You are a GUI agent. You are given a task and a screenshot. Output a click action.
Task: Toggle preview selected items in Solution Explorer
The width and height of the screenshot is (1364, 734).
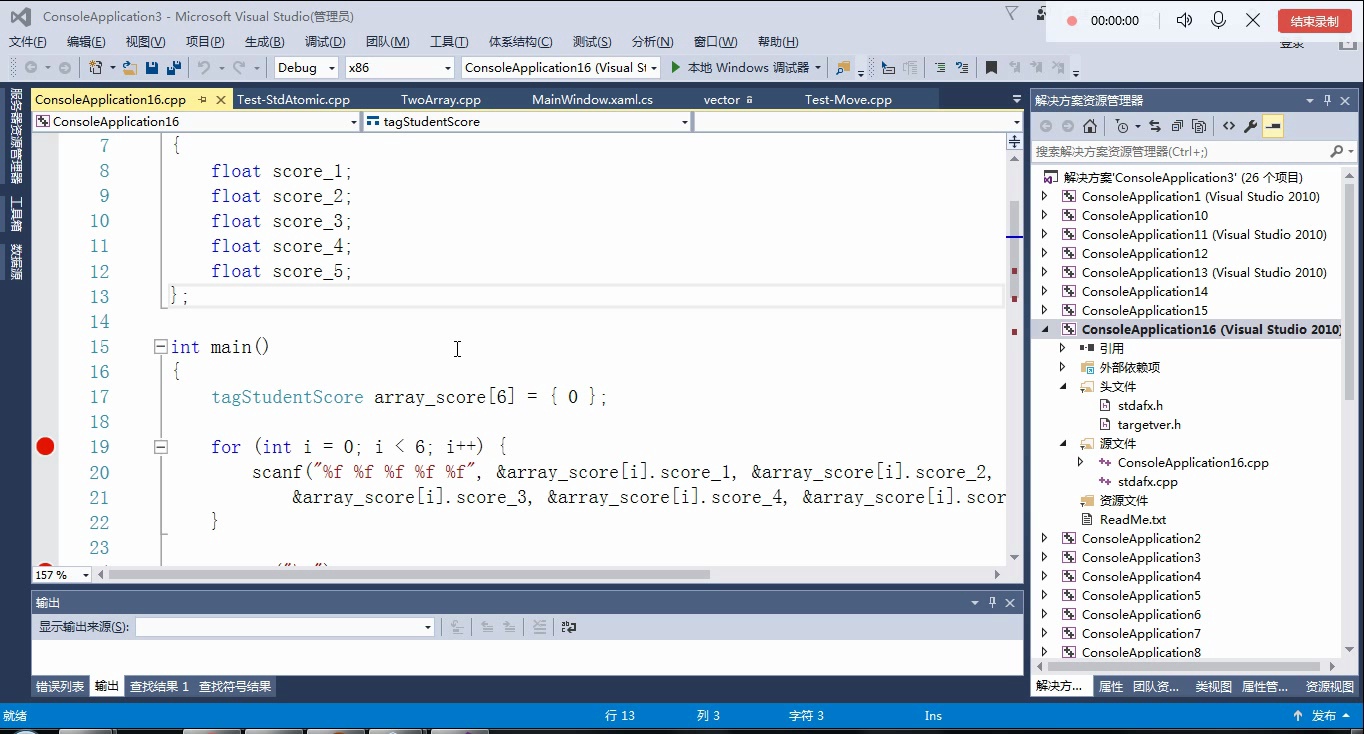coord(1273,126)
